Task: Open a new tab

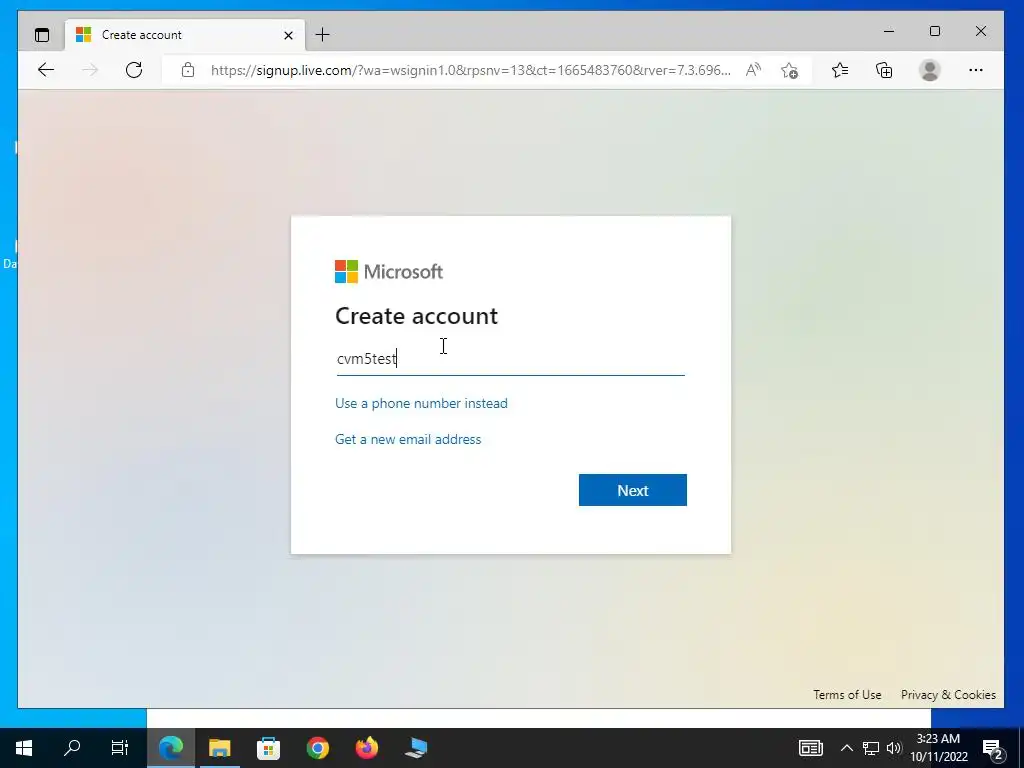Action: click(323, 35)
